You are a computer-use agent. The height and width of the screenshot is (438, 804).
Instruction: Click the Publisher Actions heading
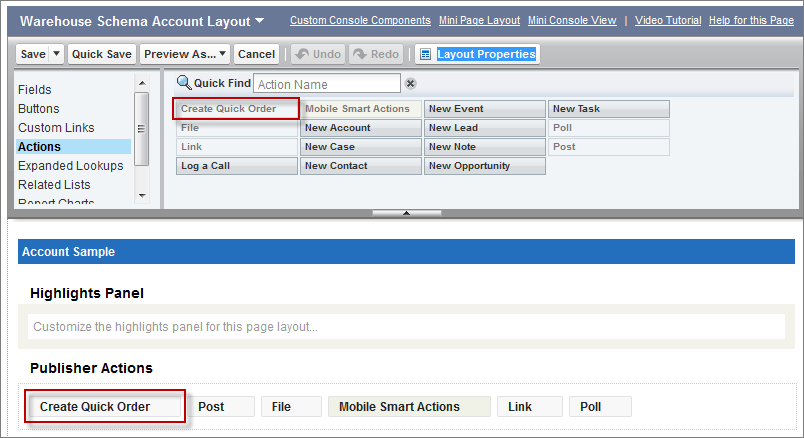tap(91, 368)
